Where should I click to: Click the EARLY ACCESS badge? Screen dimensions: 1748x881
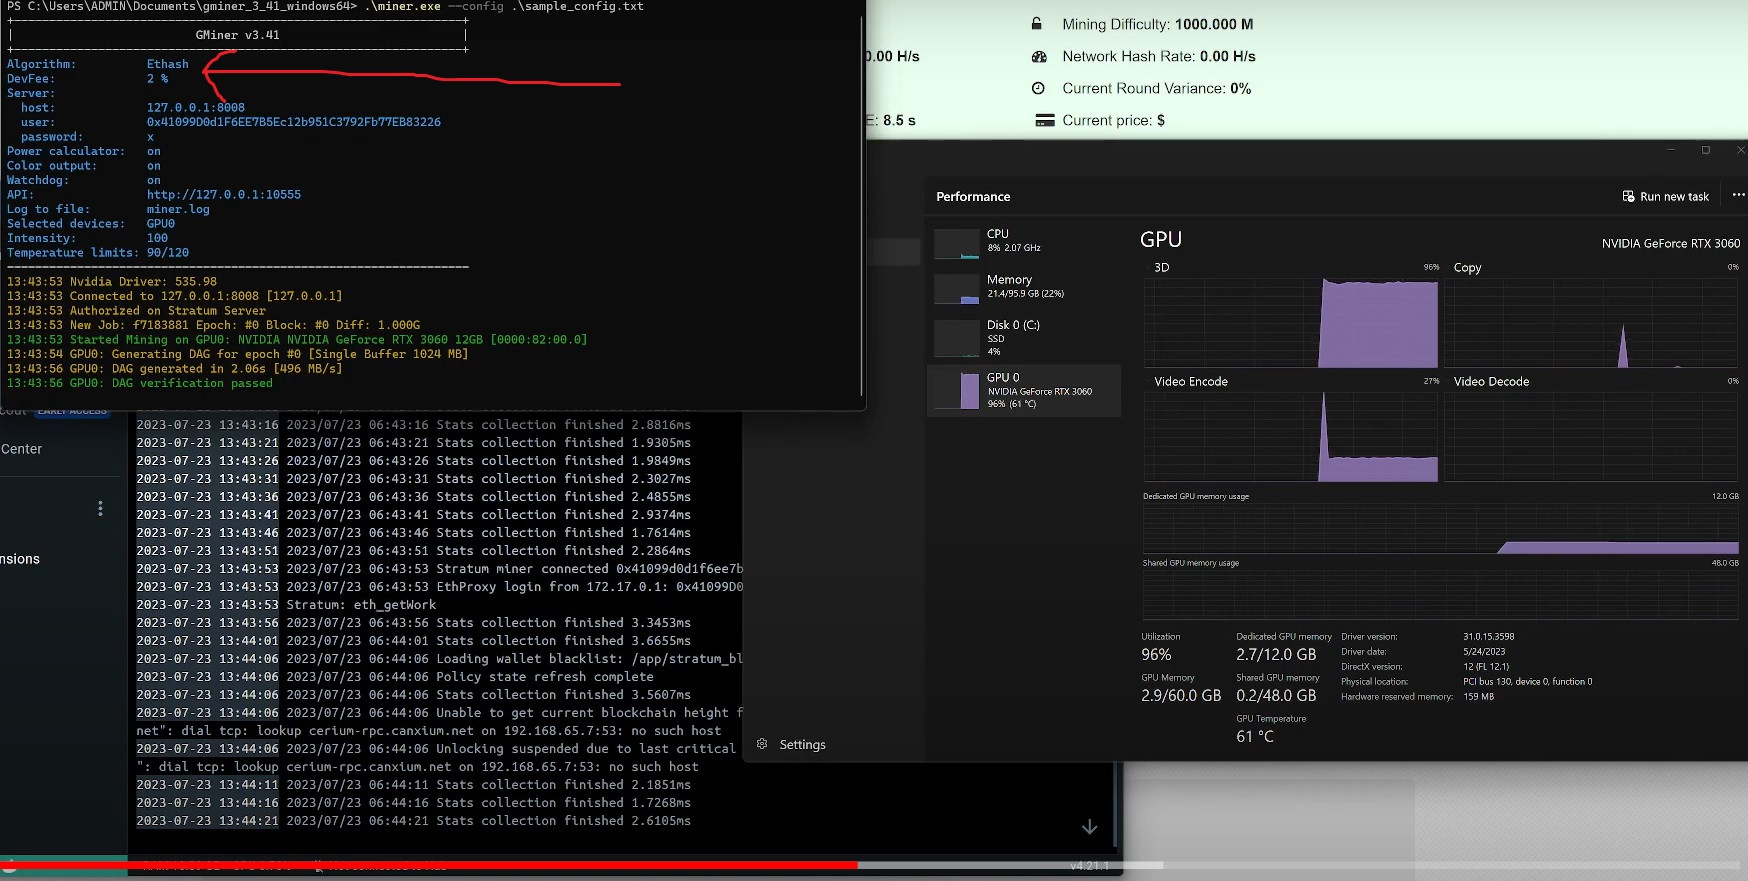(72, 411)
